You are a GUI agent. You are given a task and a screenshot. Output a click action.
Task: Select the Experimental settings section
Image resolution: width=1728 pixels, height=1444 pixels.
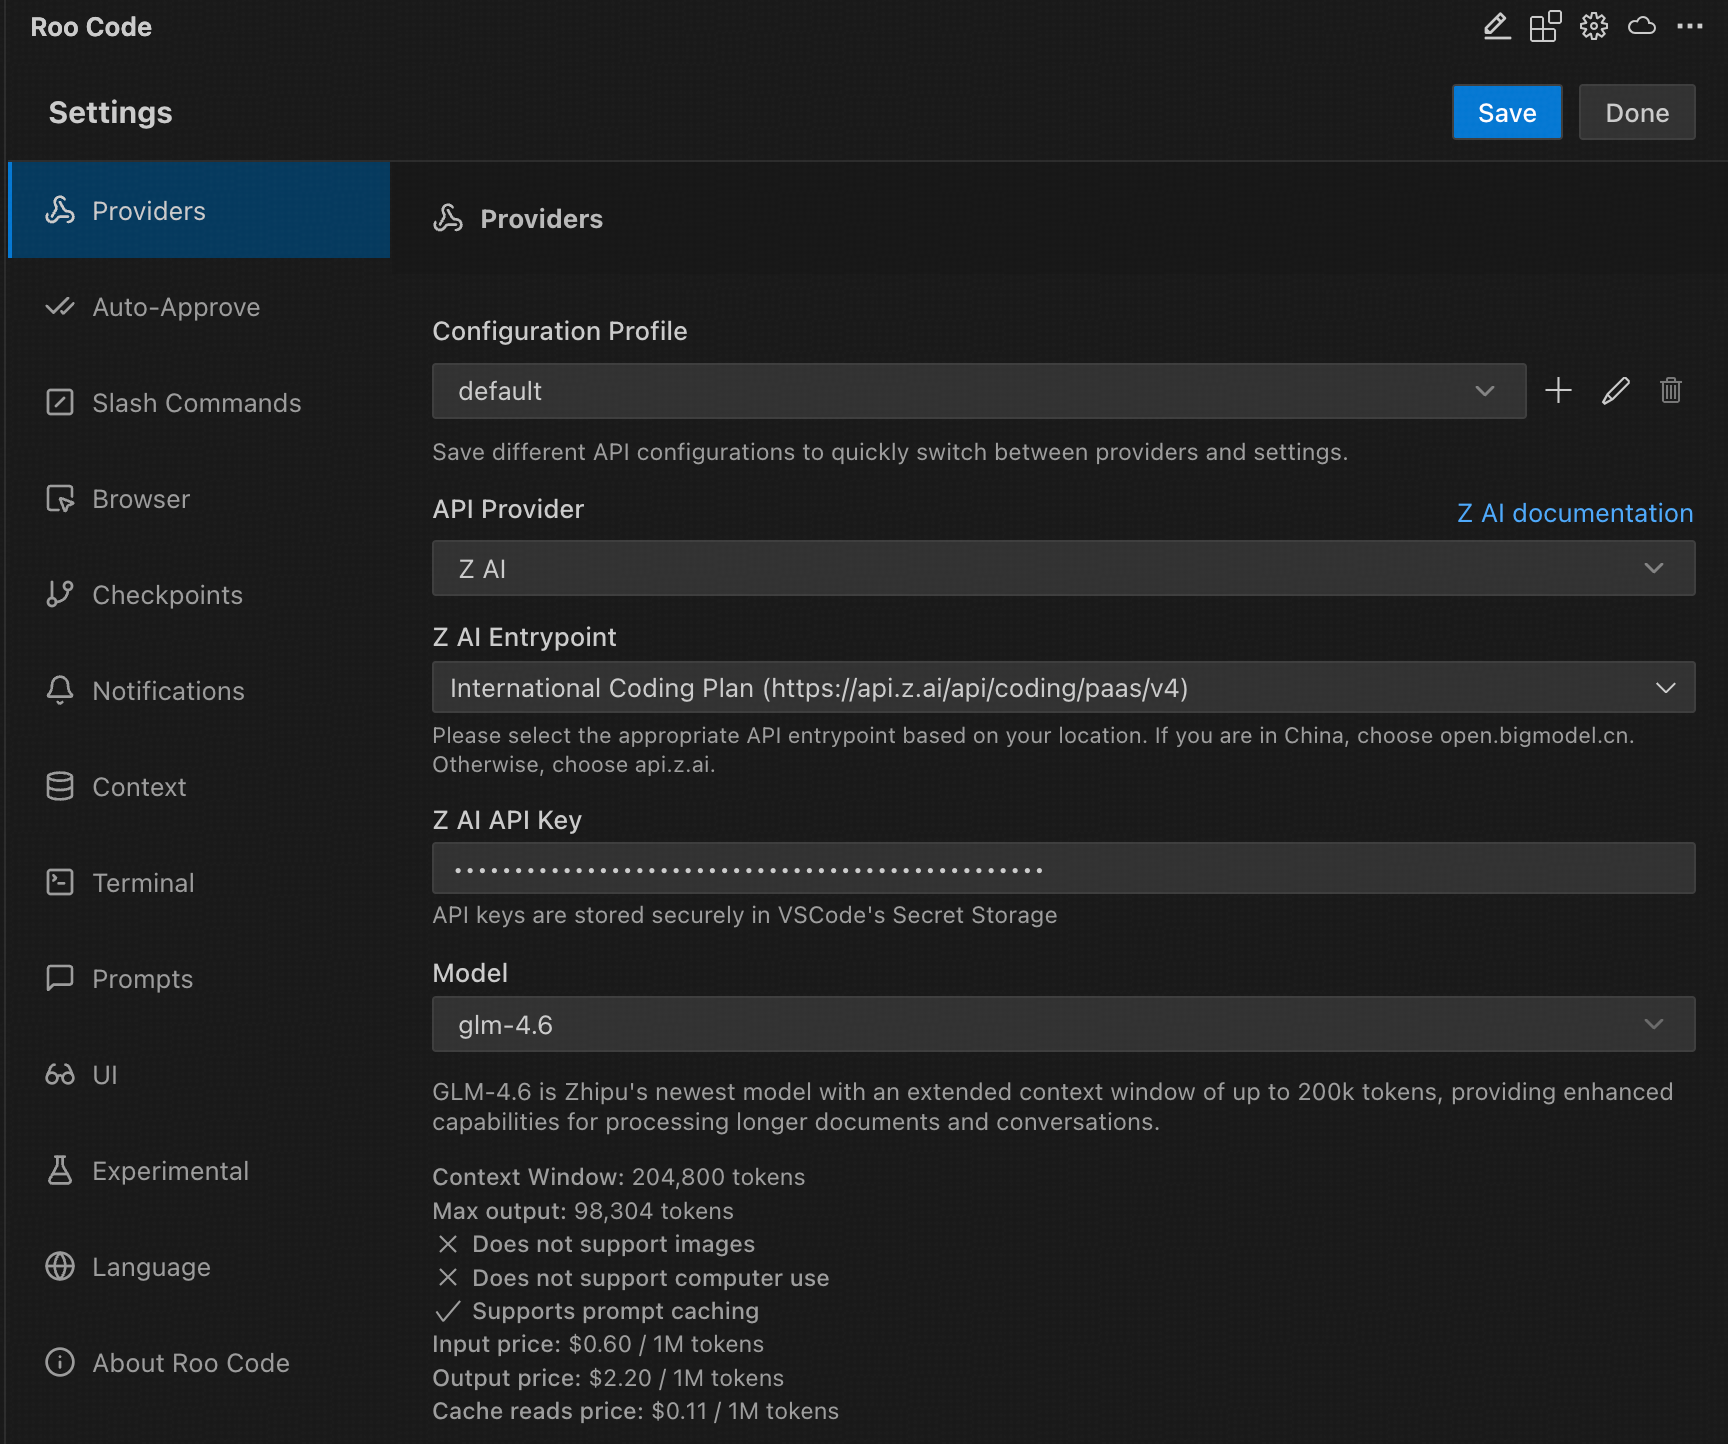click(x=170, y=1171)
